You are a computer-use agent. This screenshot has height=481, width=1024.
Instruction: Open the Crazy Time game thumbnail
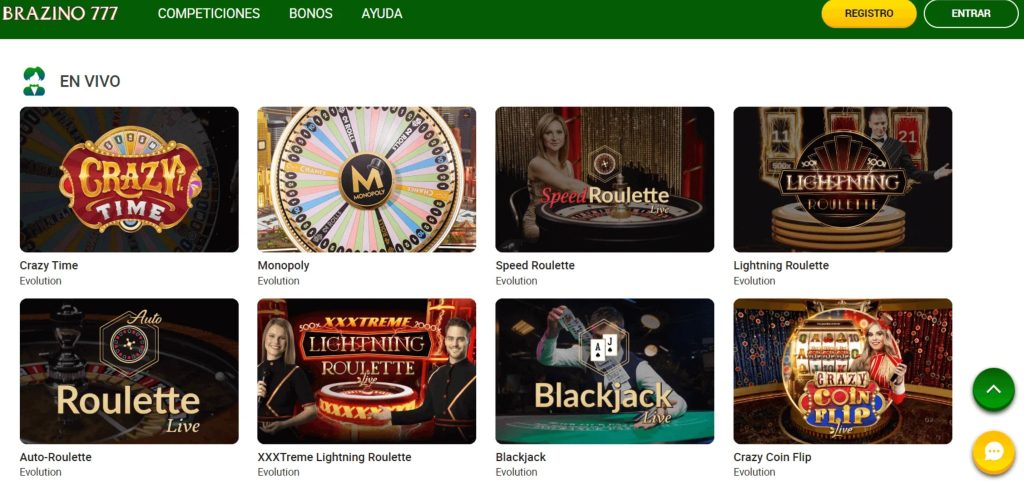[x=129, y=179]
